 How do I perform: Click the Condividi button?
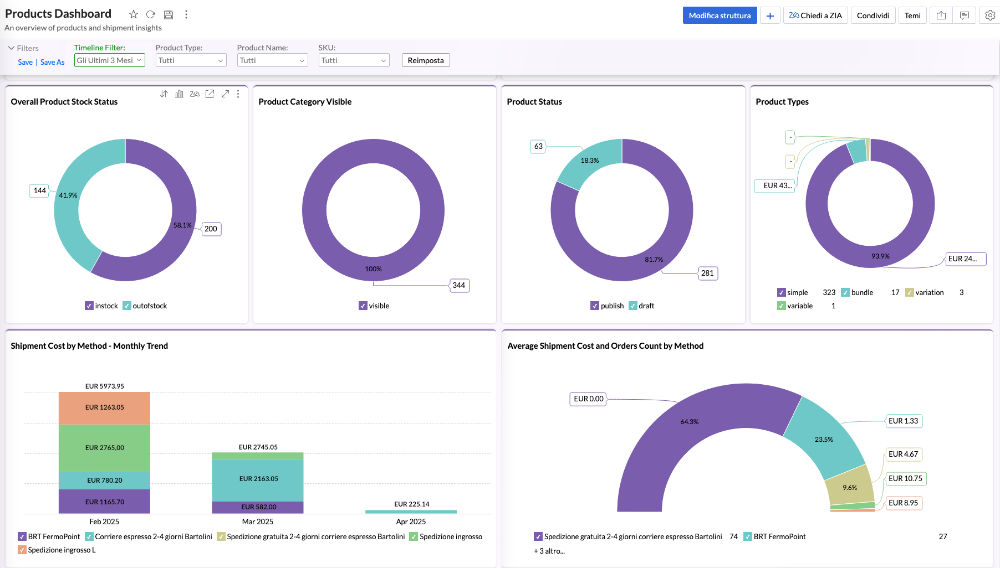872,15
